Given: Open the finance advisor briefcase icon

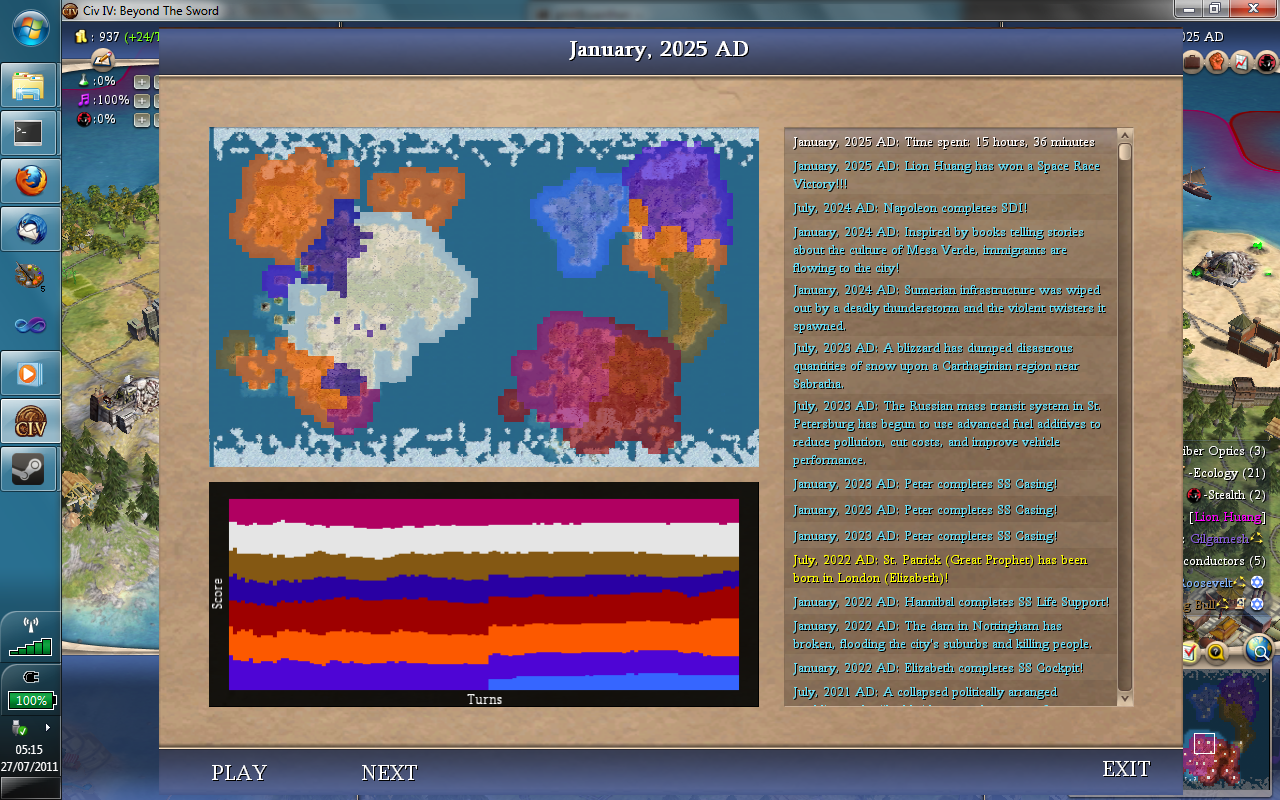Looking at the screenshot, I should pos(1192,62).
